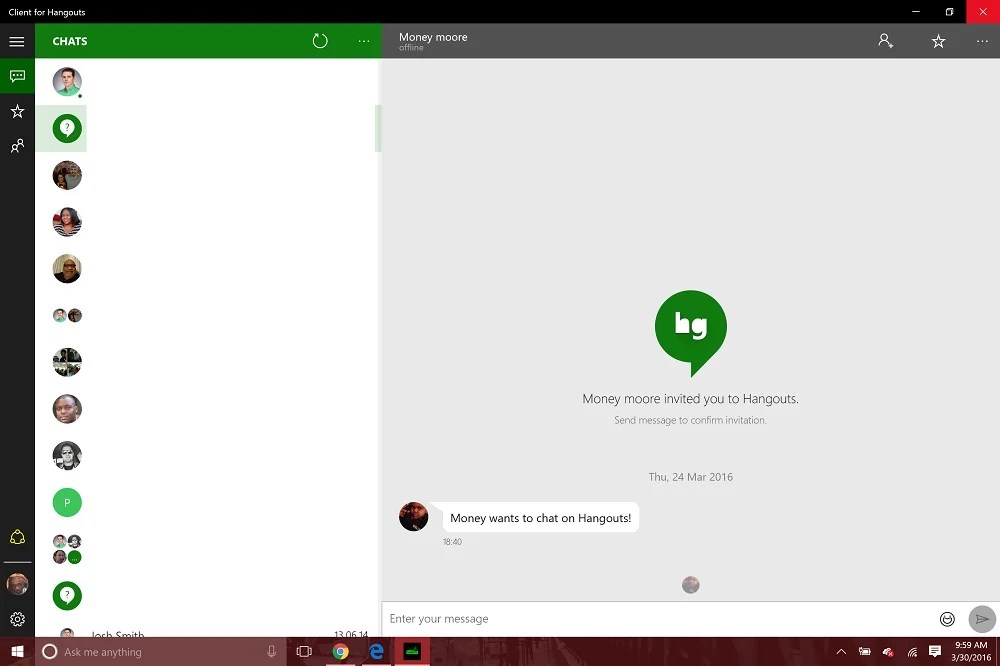The height and width of the screenshot is (666, 1000).
Task: Open more options in the CHATS header
Action: 364,41
